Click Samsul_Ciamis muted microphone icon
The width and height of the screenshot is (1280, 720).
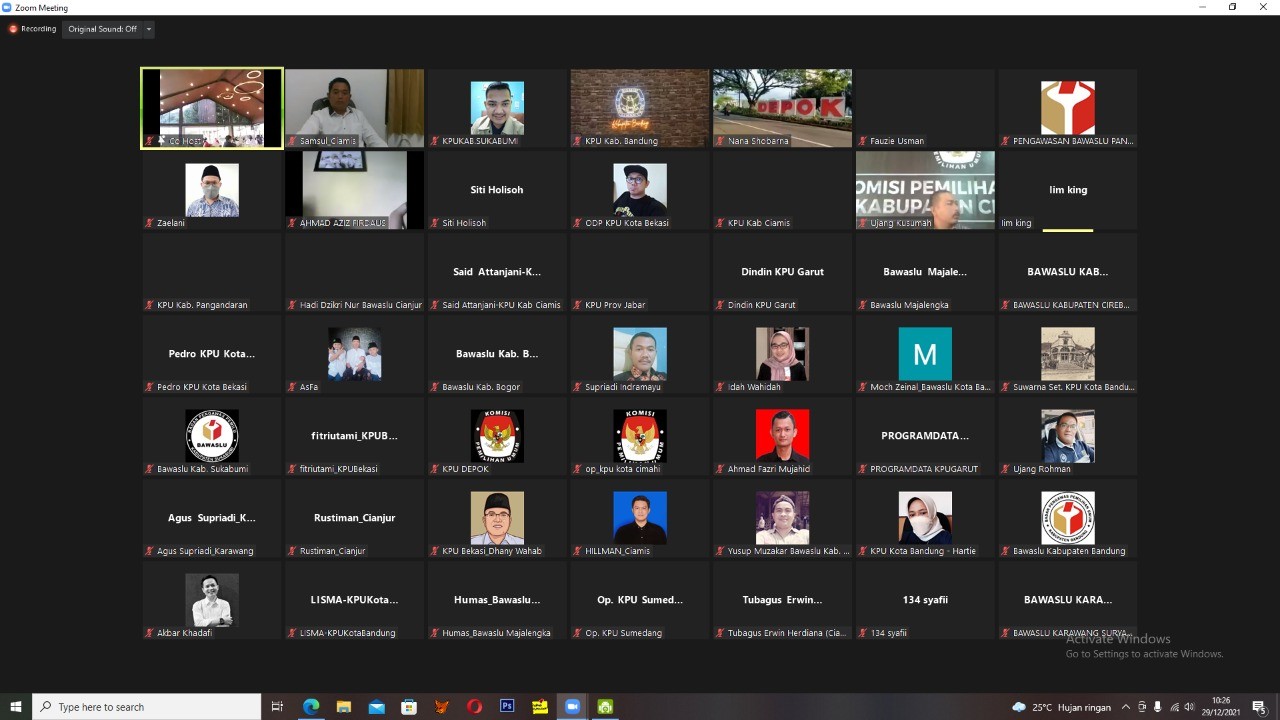pyautogui.click(x=293, y=141)
